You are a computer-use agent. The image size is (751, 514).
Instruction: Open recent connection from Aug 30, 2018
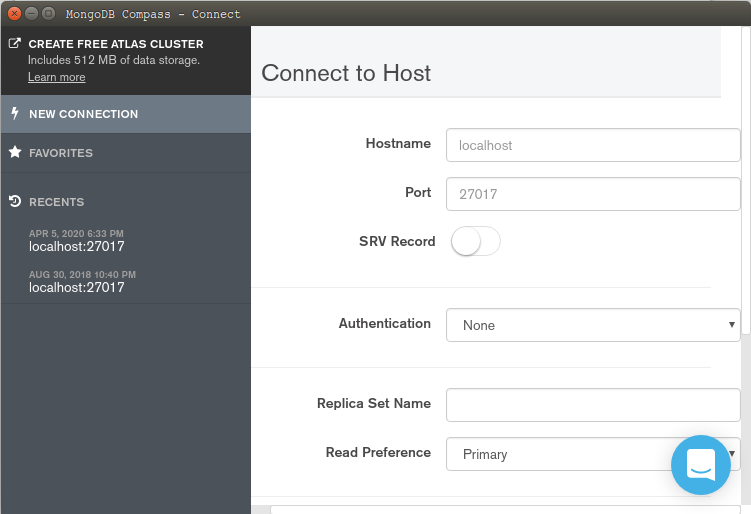[x=82, y=282]
